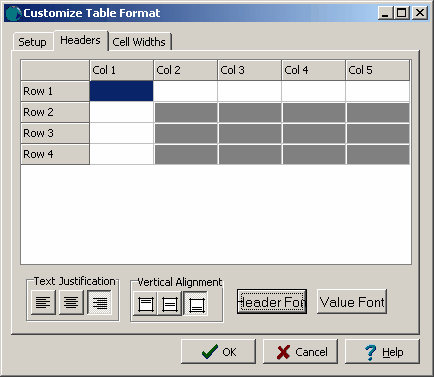434x377 pixels.
Task: Select the Headers tab
Action: pos(81,40)
